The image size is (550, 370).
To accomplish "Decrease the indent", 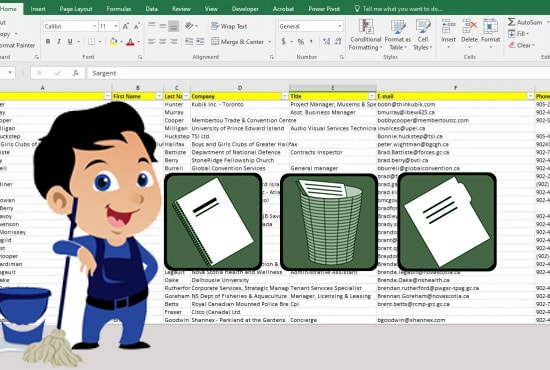I will pos(189,42).
